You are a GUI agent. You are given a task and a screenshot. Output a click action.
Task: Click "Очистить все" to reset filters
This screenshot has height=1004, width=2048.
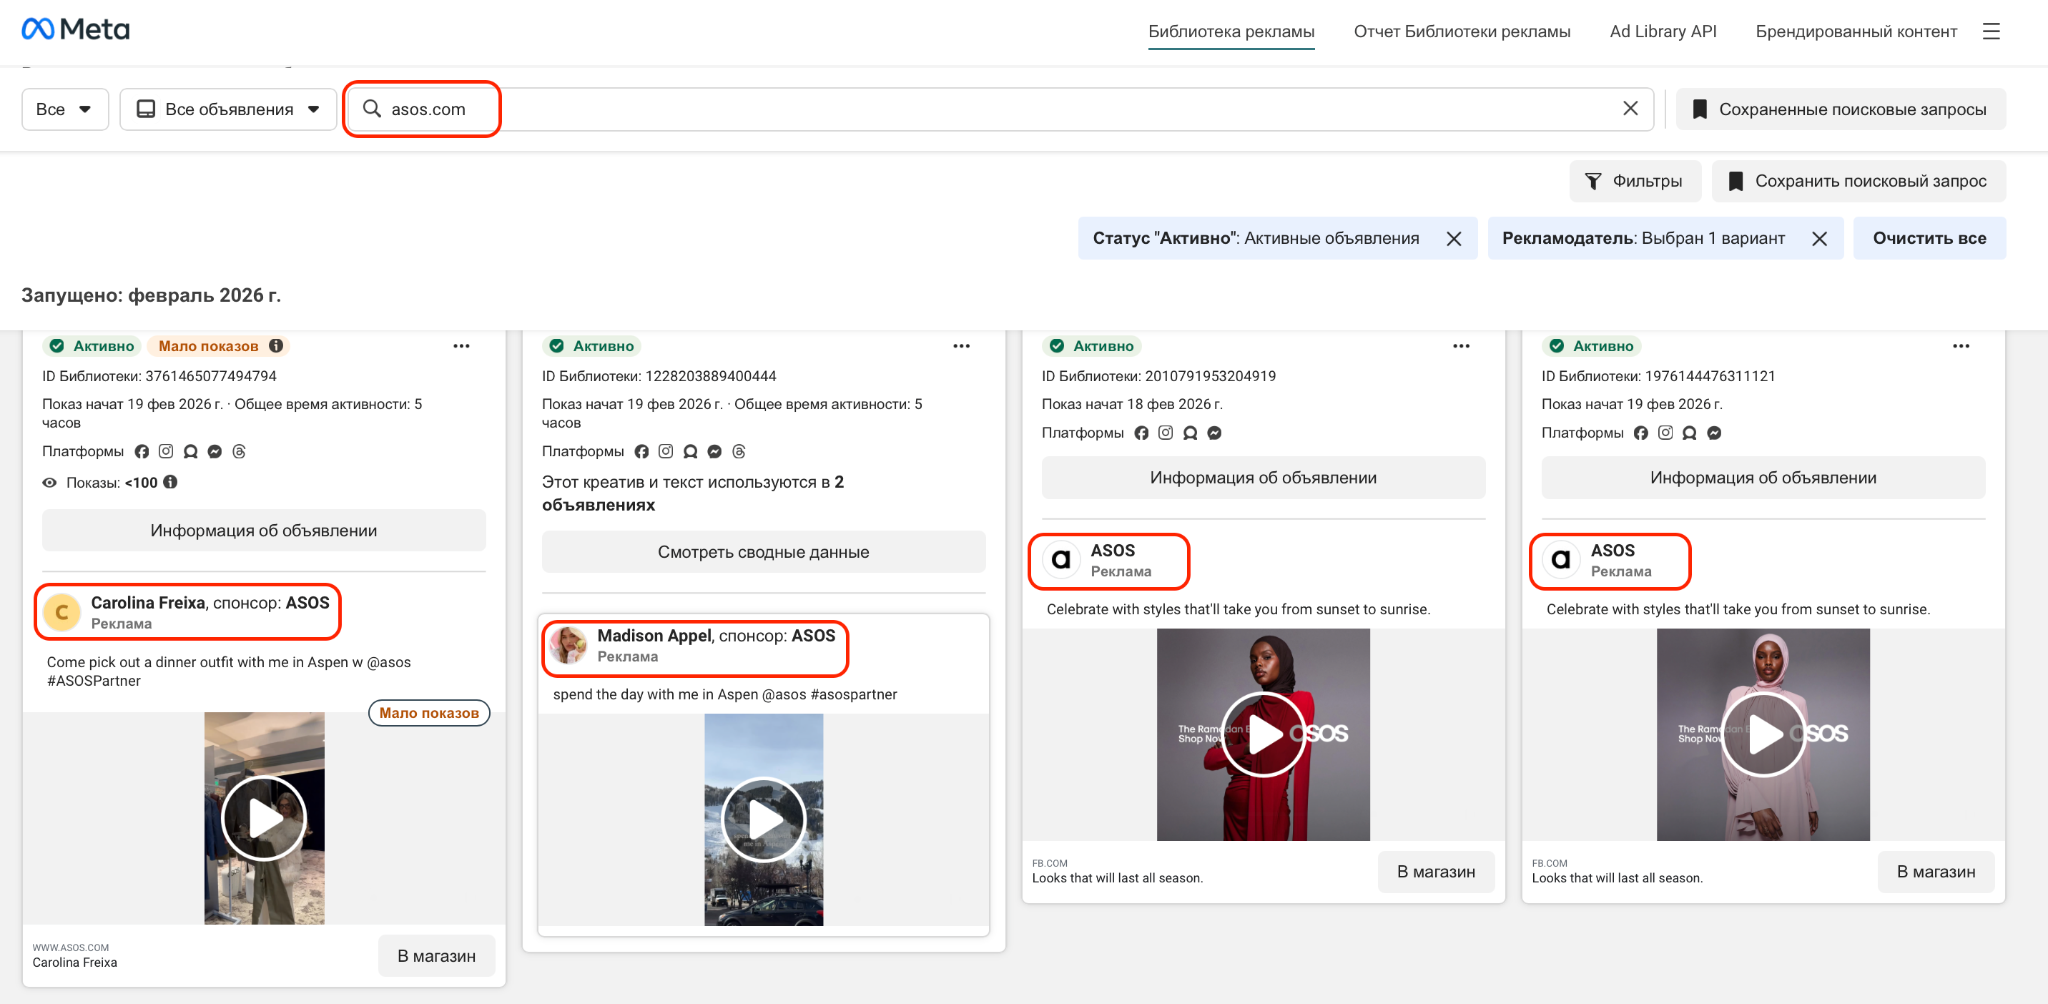[1928, 239]
